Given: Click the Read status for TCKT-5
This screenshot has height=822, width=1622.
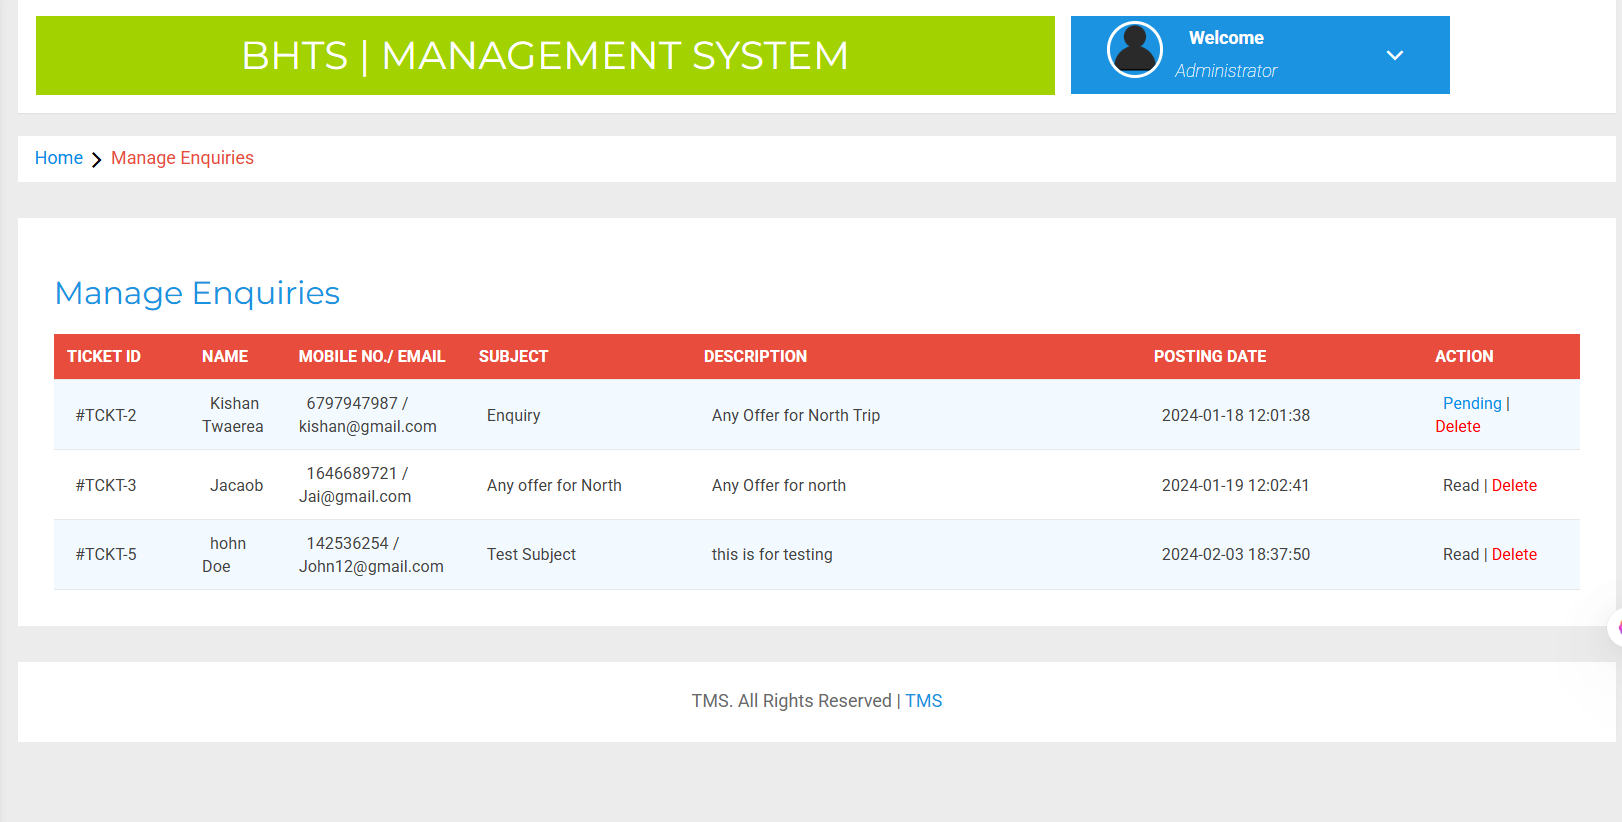Looking at the screenshot, I should (1461, 554).
